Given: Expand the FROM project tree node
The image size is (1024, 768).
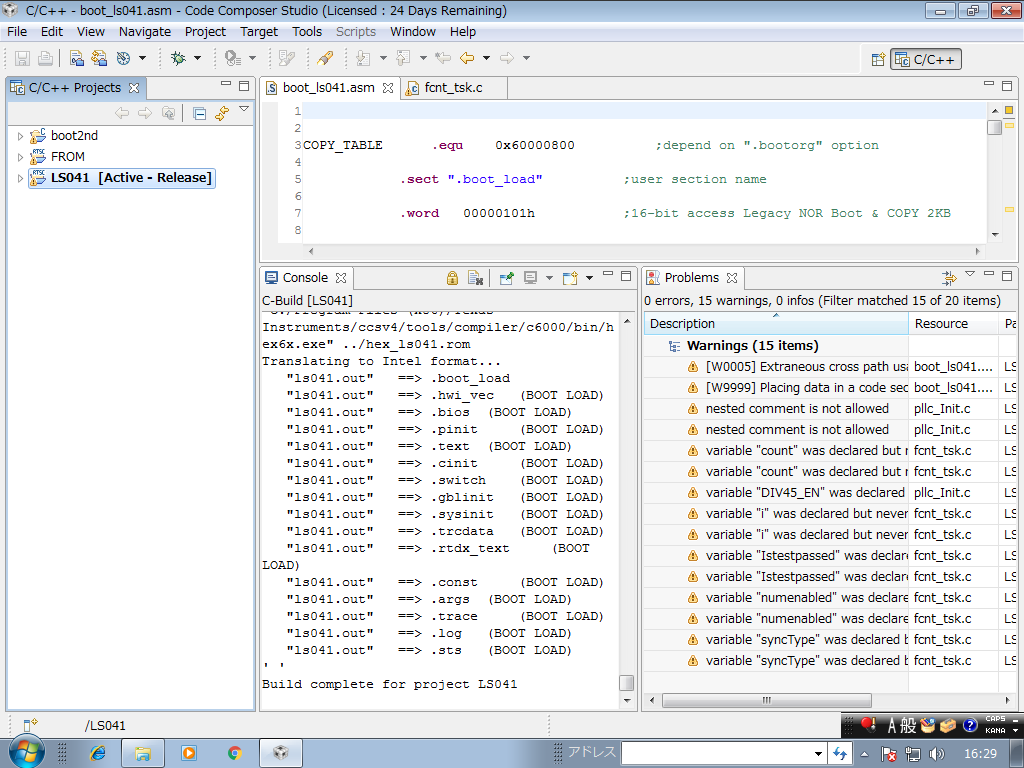Looking at the screenshot, I should (x=20, y=157).
